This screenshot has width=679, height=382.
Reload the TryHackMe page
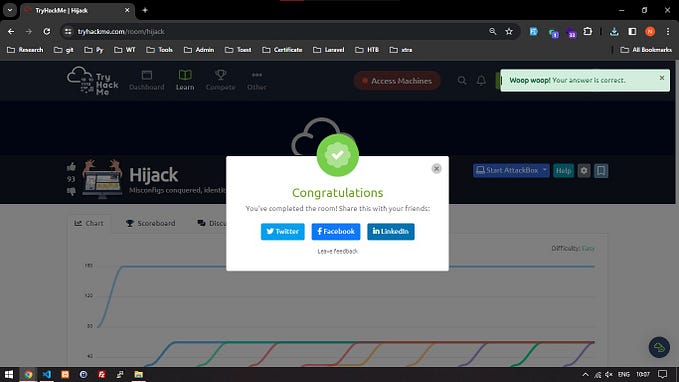click(x=47, y=32)
